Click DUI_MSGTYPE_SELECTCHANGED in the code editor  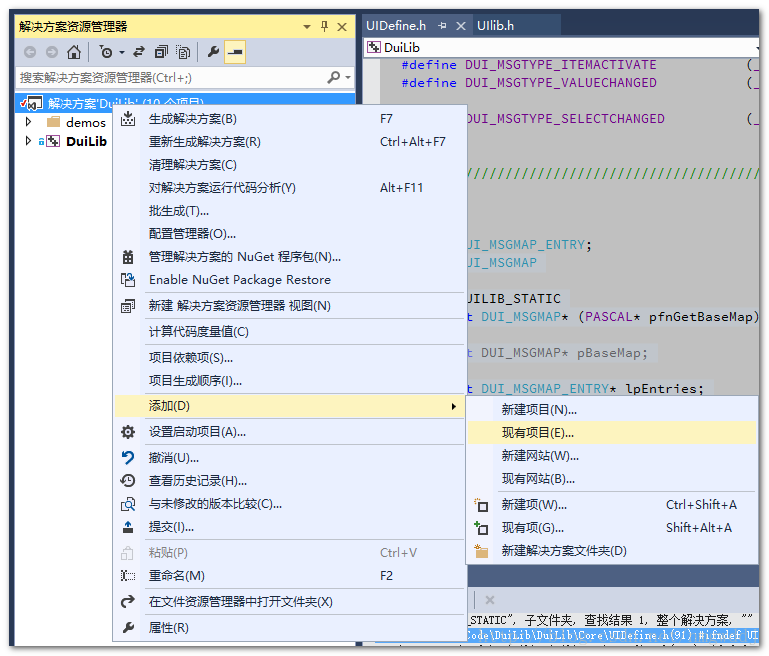coord(565,119)
